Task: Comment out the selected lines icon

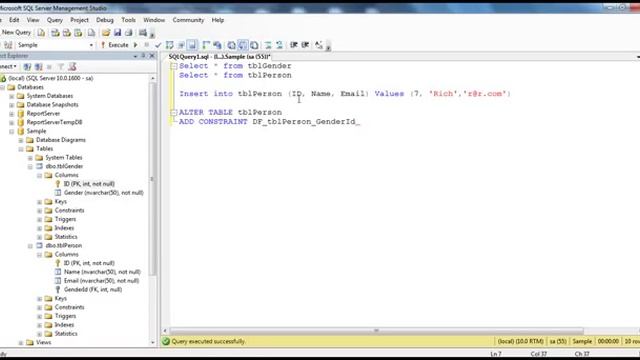Action: 268,45
